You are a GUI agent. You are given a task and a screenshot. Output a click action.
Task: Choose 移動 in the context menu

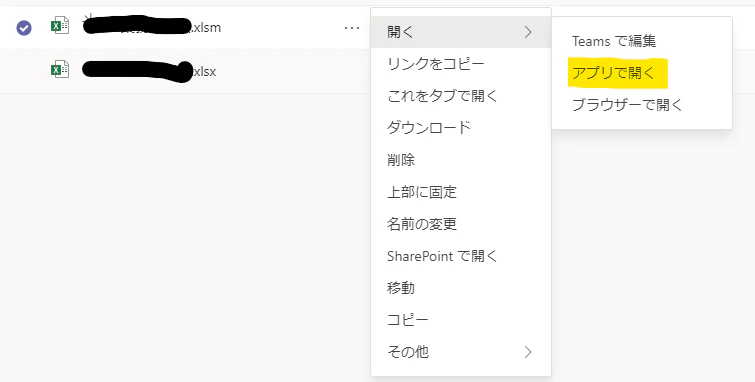[461, 288]
